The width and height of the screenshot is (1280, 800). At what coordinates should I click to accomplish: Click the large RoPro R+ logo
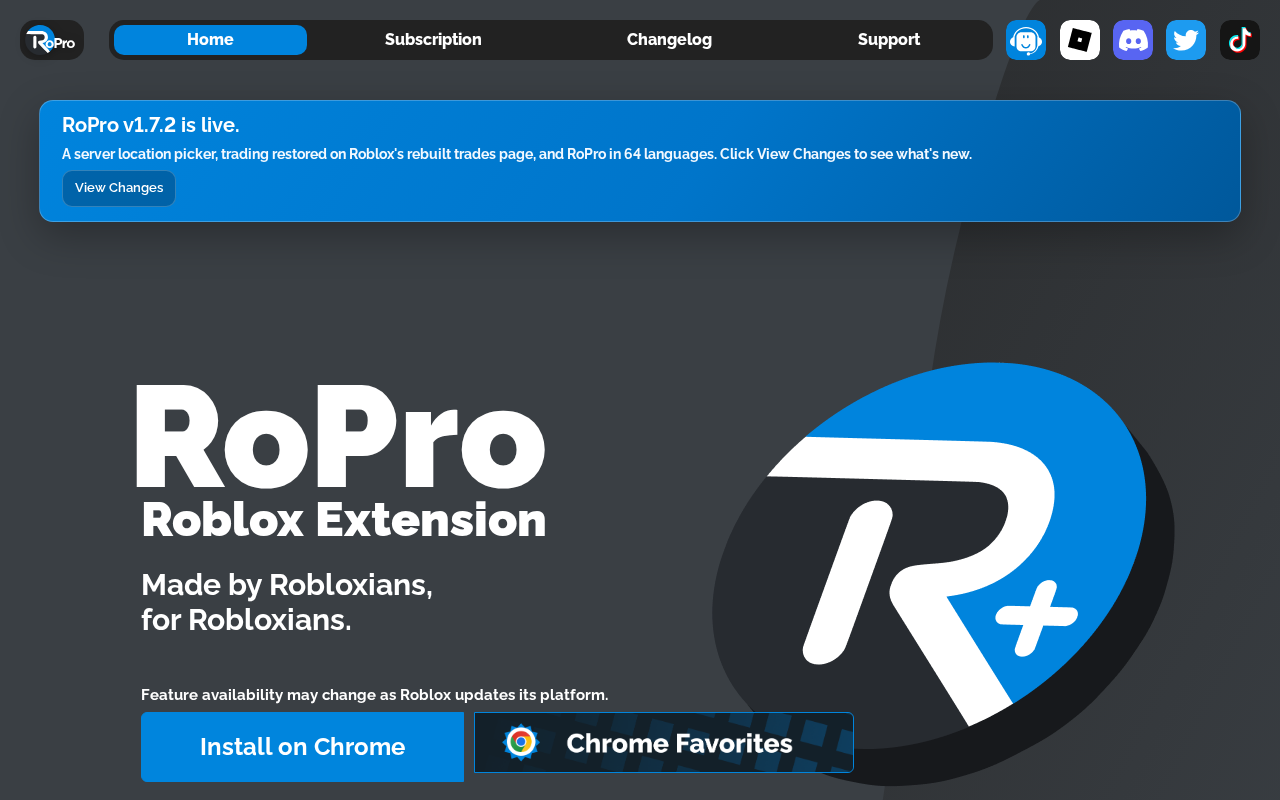943,573
